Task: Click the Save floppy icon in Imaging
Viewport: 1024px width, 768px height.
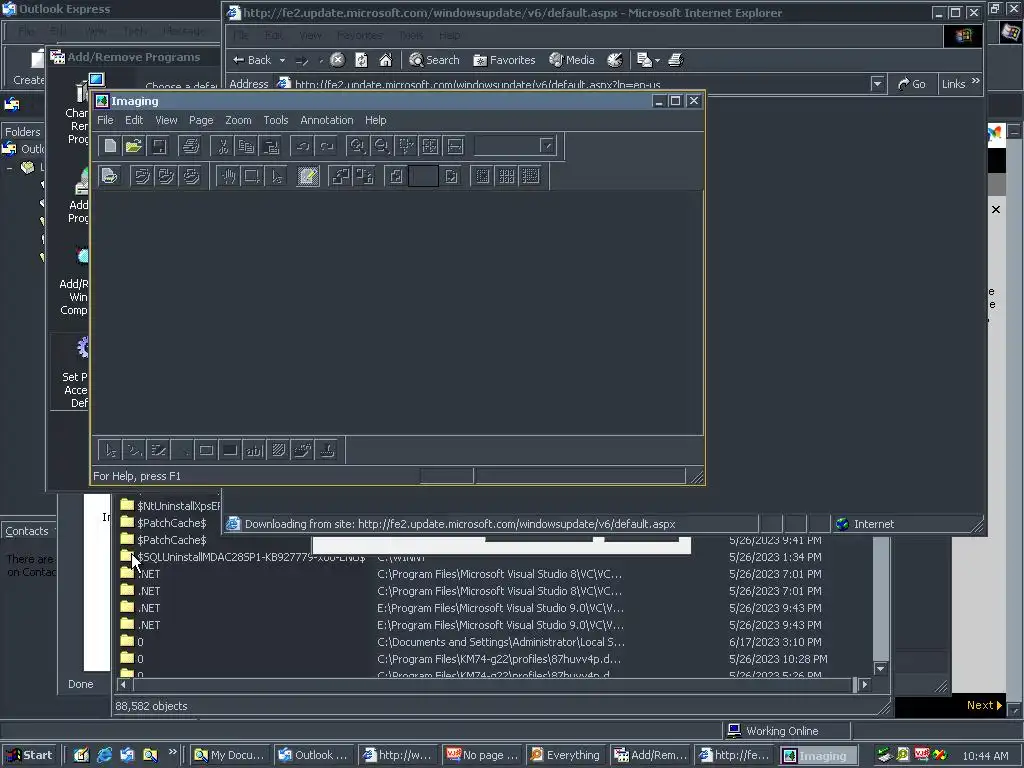Action: [159, 146]
